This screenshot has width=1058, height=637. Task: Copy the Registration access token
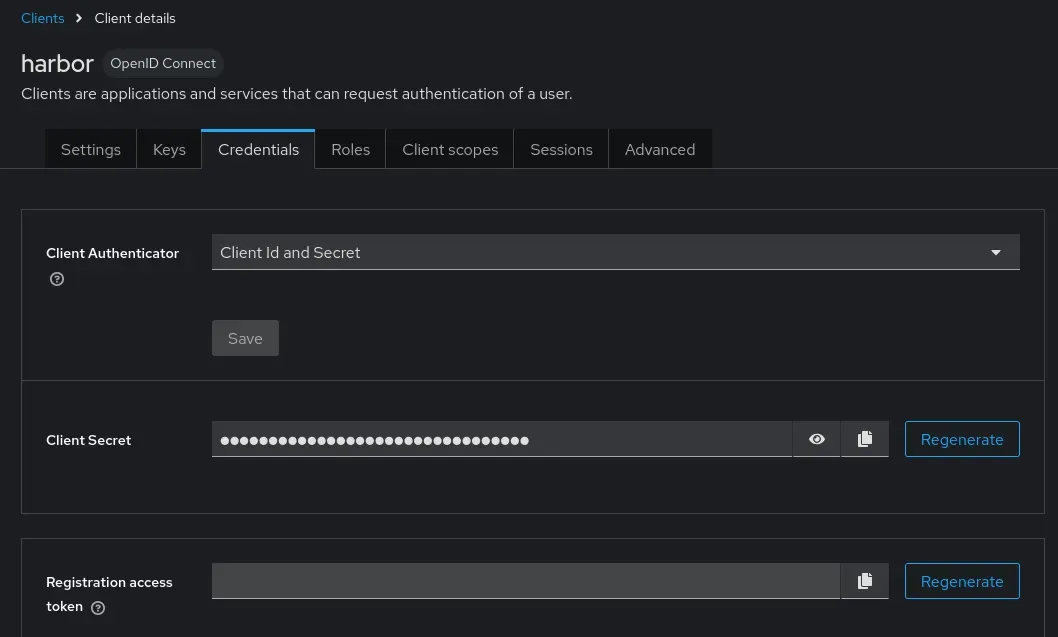864,581
